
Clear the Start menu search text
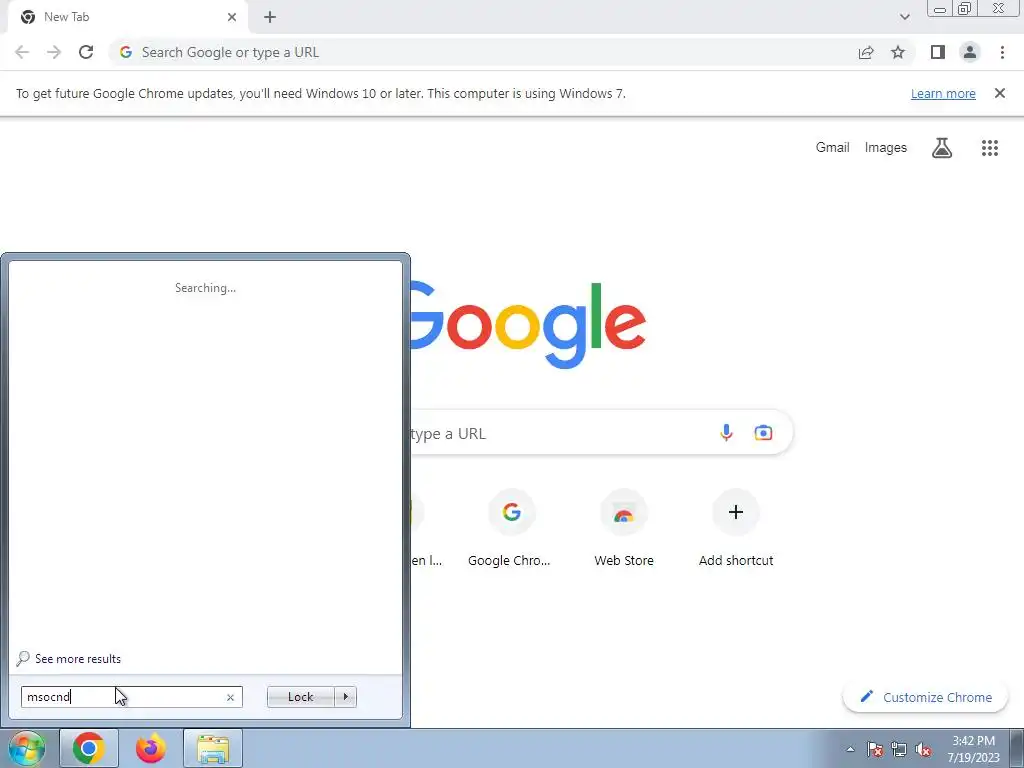[x=230, y=697]
